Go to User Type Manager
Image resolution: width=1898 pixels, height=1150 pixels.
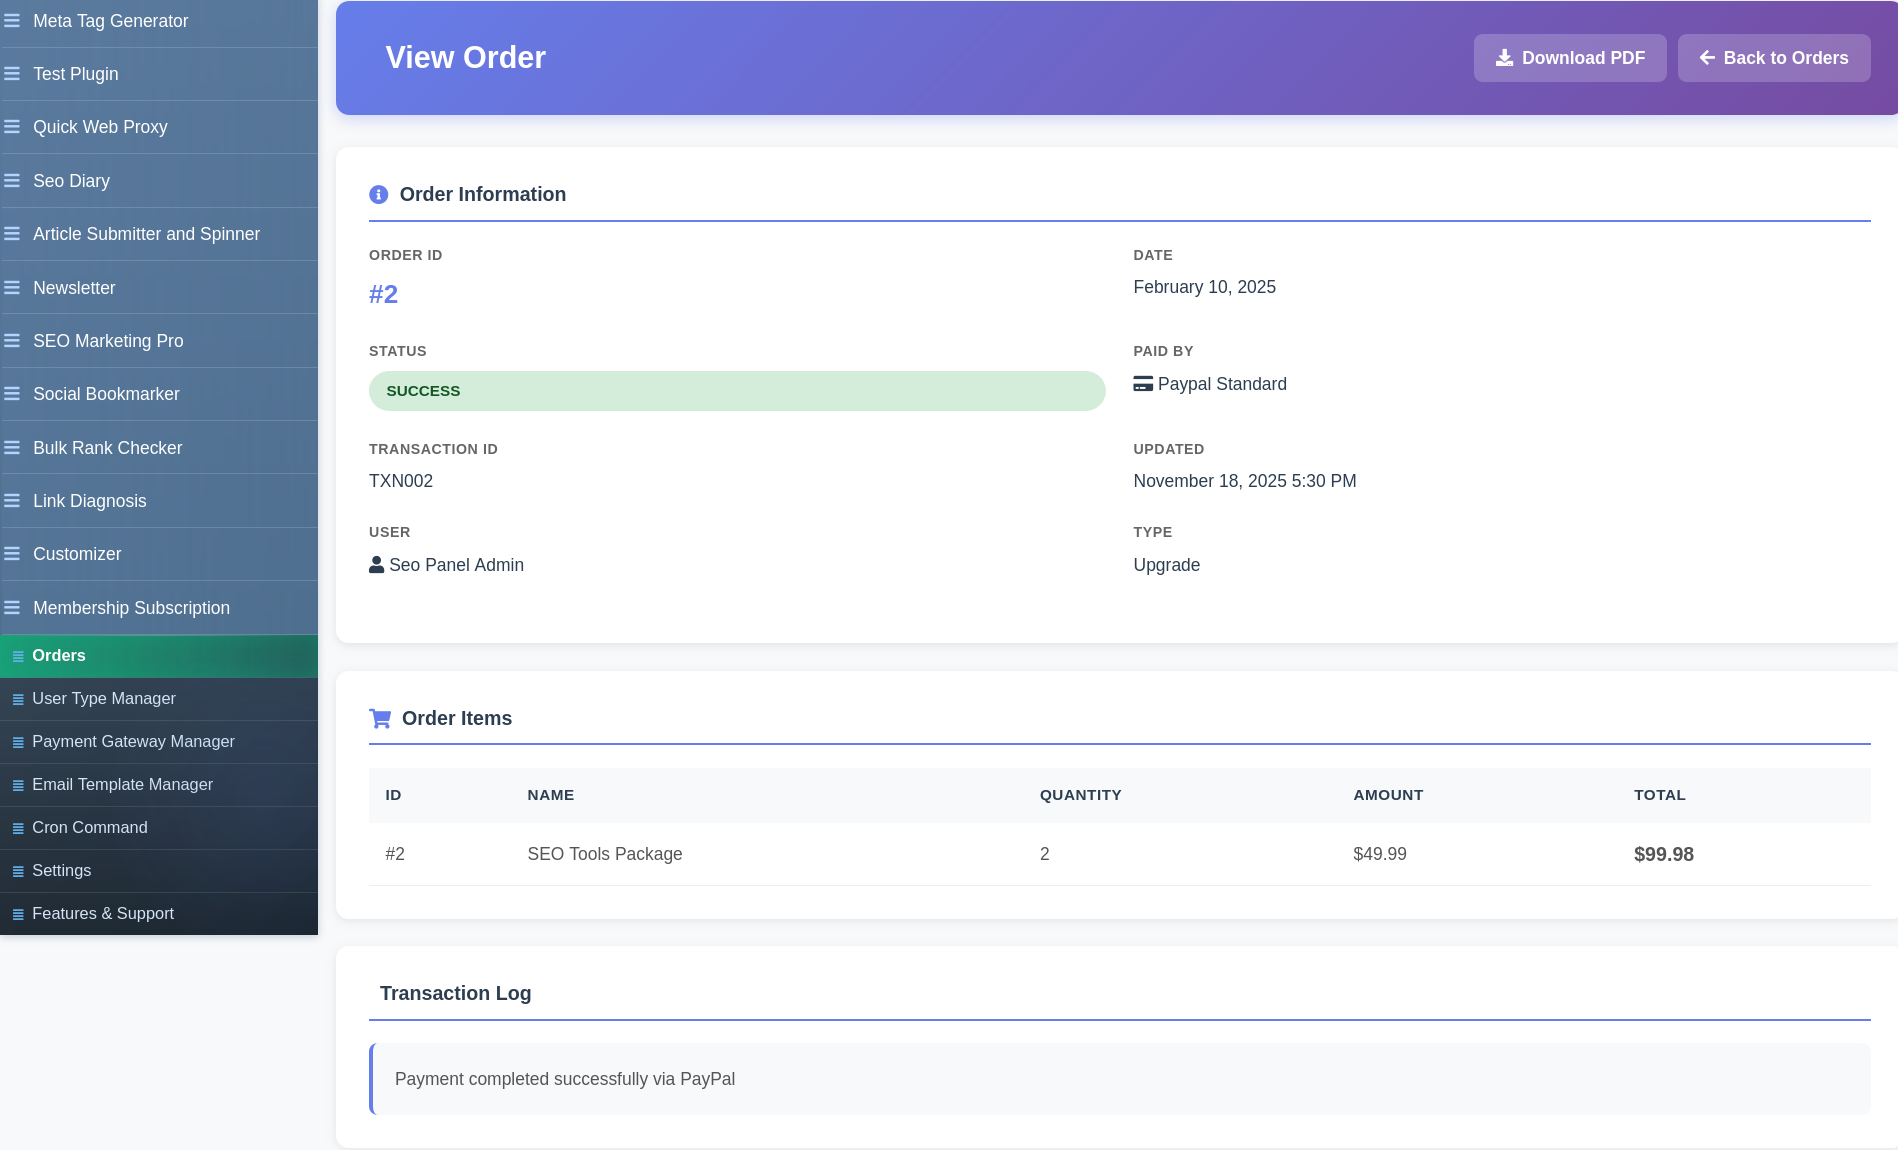103,699
